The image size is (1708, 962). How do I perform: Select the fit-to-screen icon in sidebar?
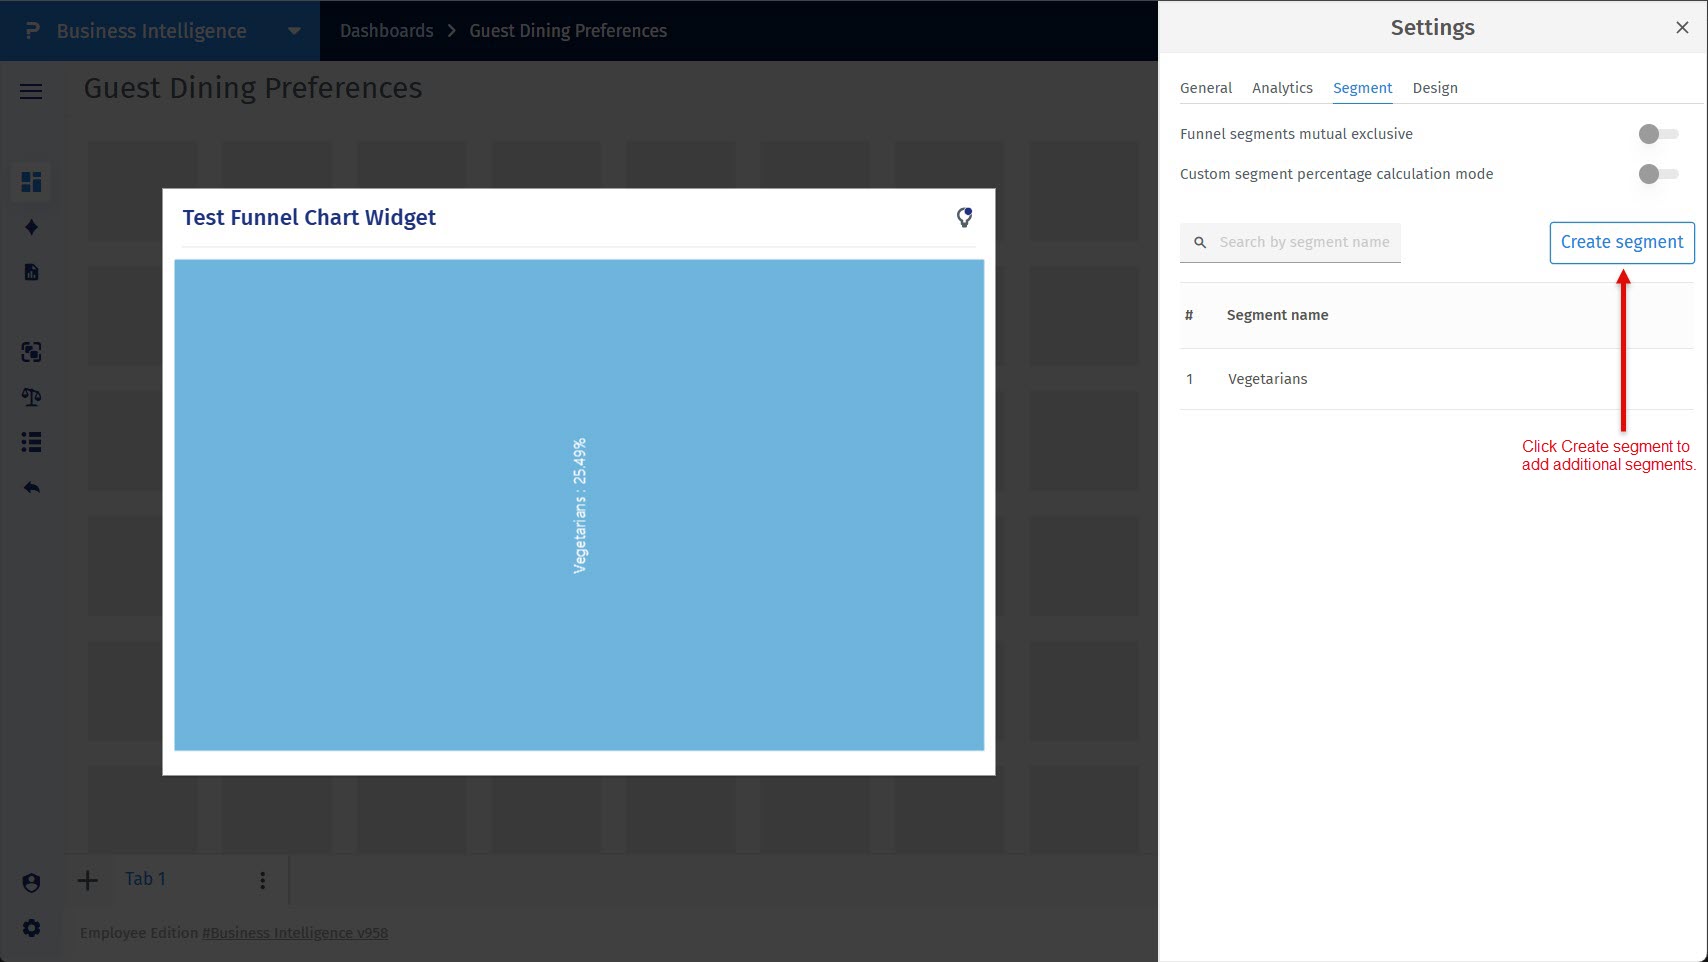31,352
